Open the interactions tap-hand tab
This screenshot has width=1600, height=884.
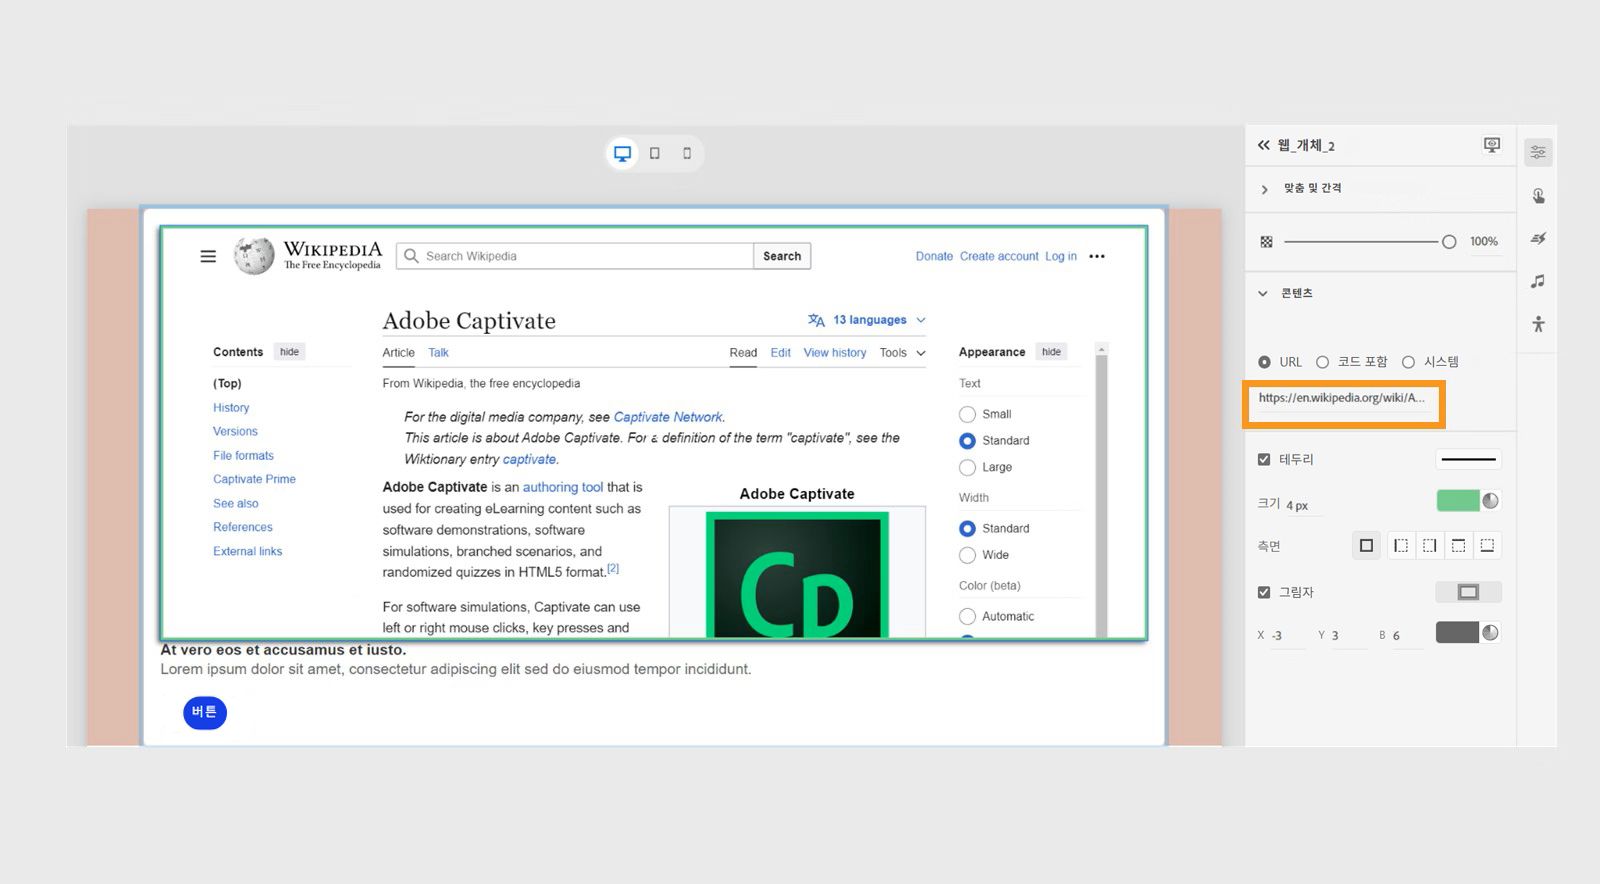click(x=1538, y=195)
